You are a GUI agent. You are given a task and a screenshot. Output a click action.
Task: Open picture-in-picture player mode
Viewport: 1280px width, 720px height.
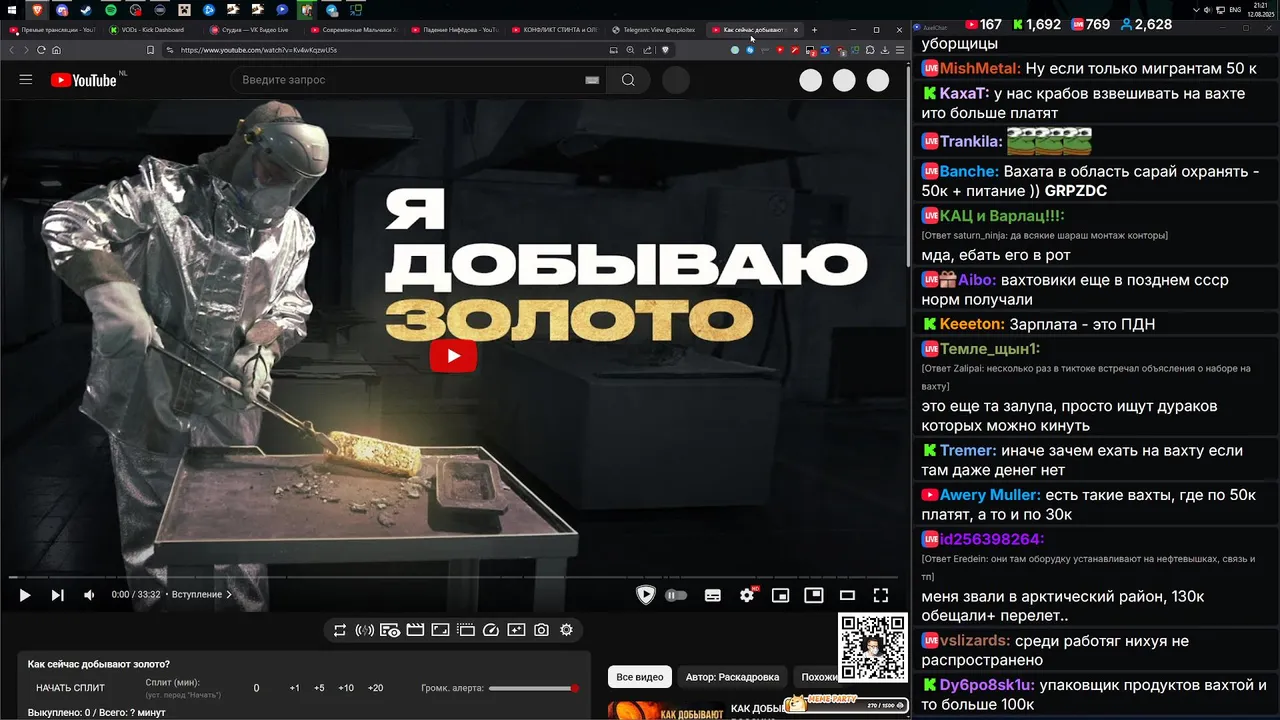(814, 595)
